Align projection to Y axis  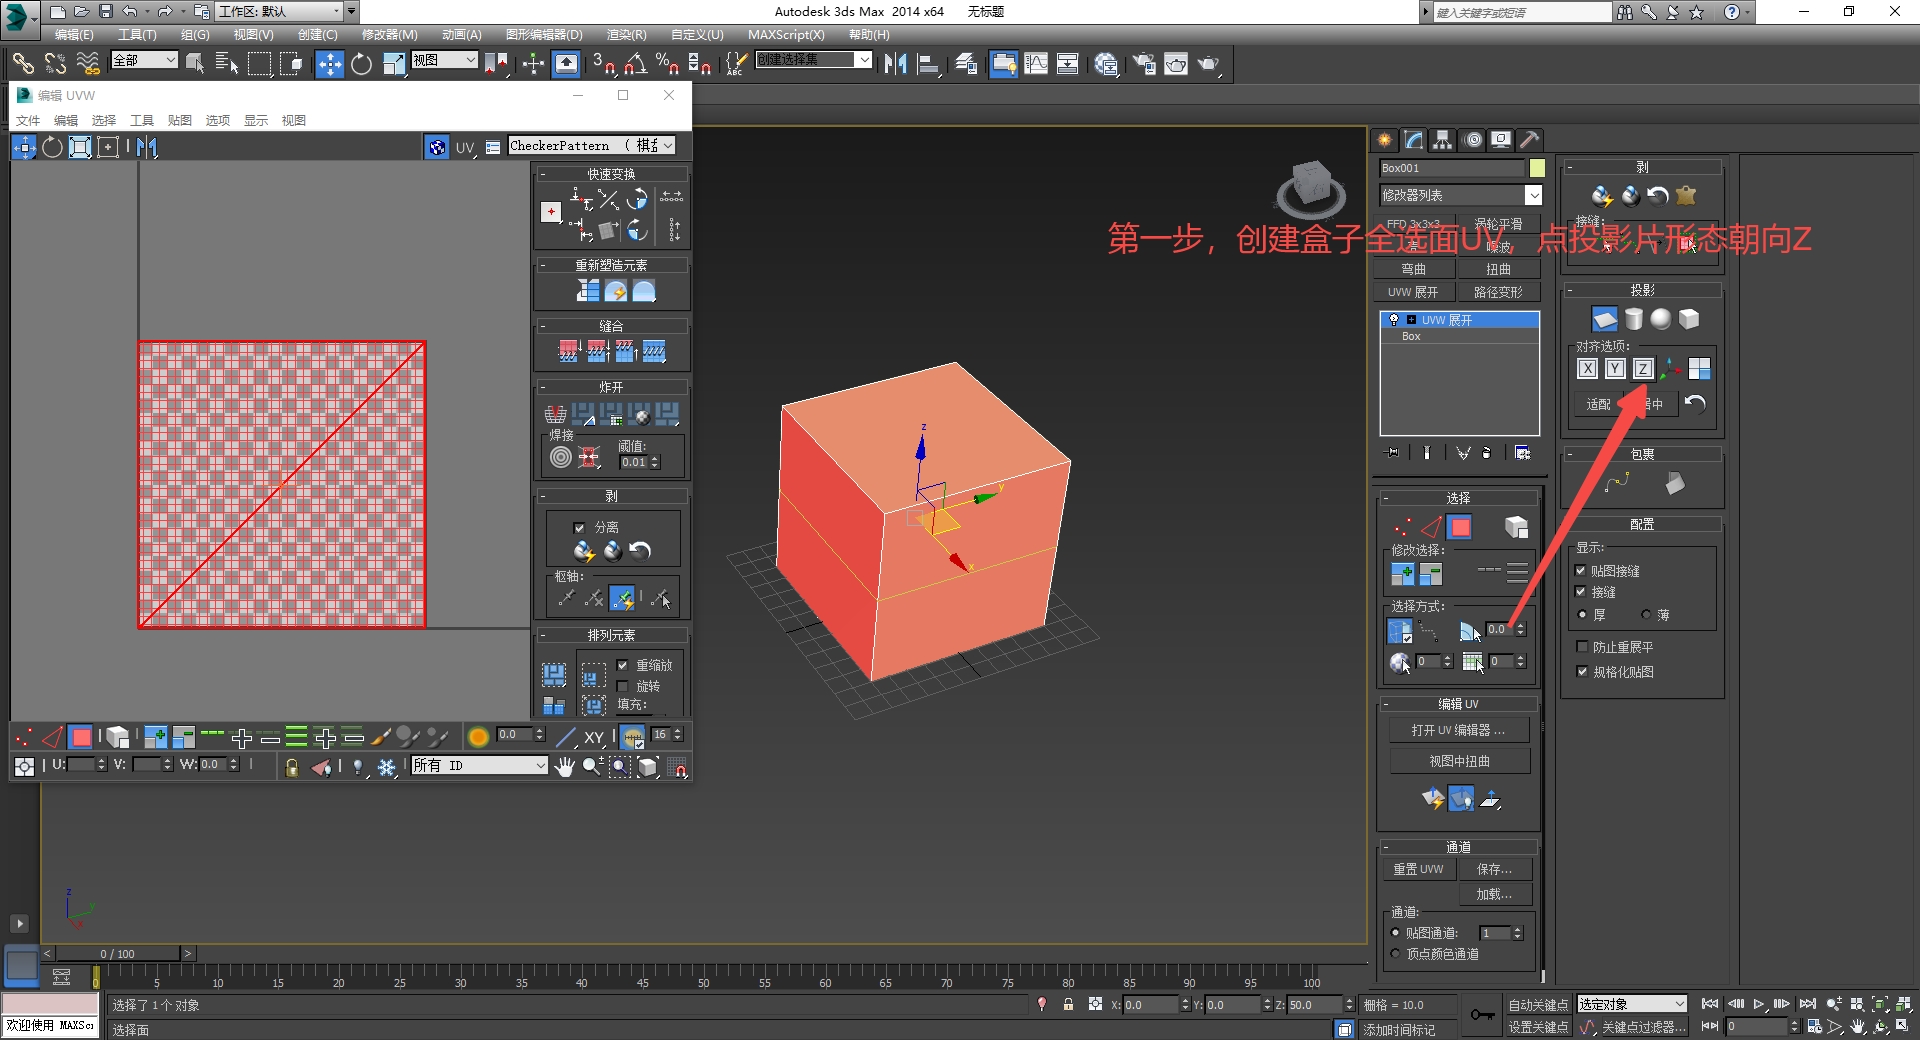coord(1615,369)
